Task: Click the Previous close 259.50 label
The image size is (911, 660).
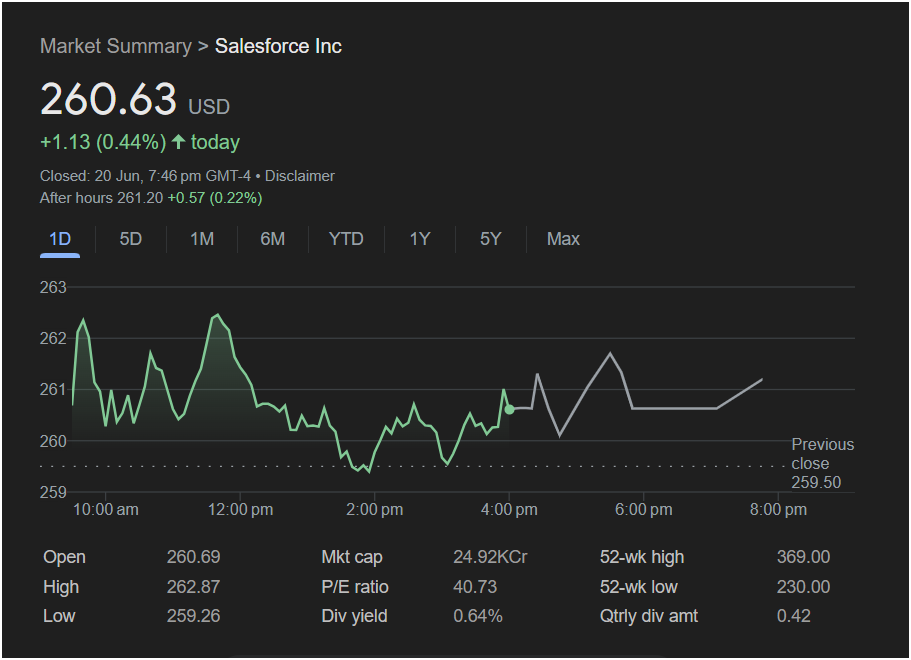Action: point(823,463)
